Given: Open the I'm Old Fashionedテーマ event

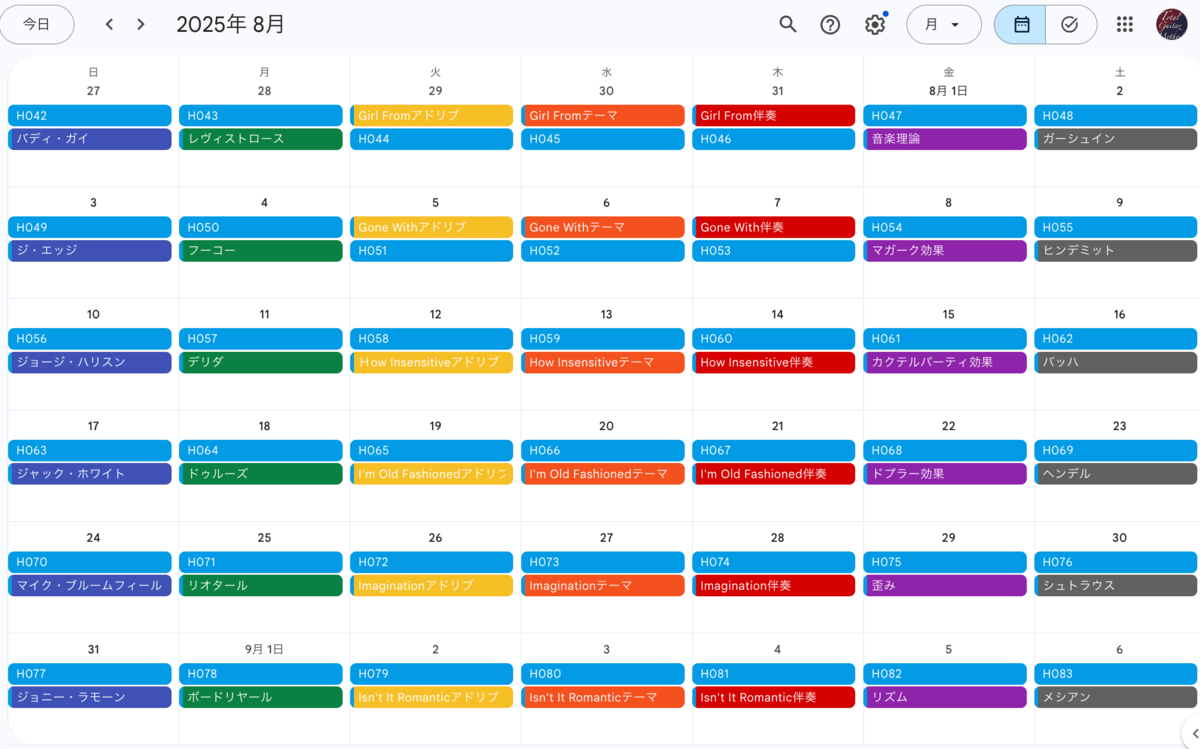Looking at the screenshot, I should pos(603,474).
